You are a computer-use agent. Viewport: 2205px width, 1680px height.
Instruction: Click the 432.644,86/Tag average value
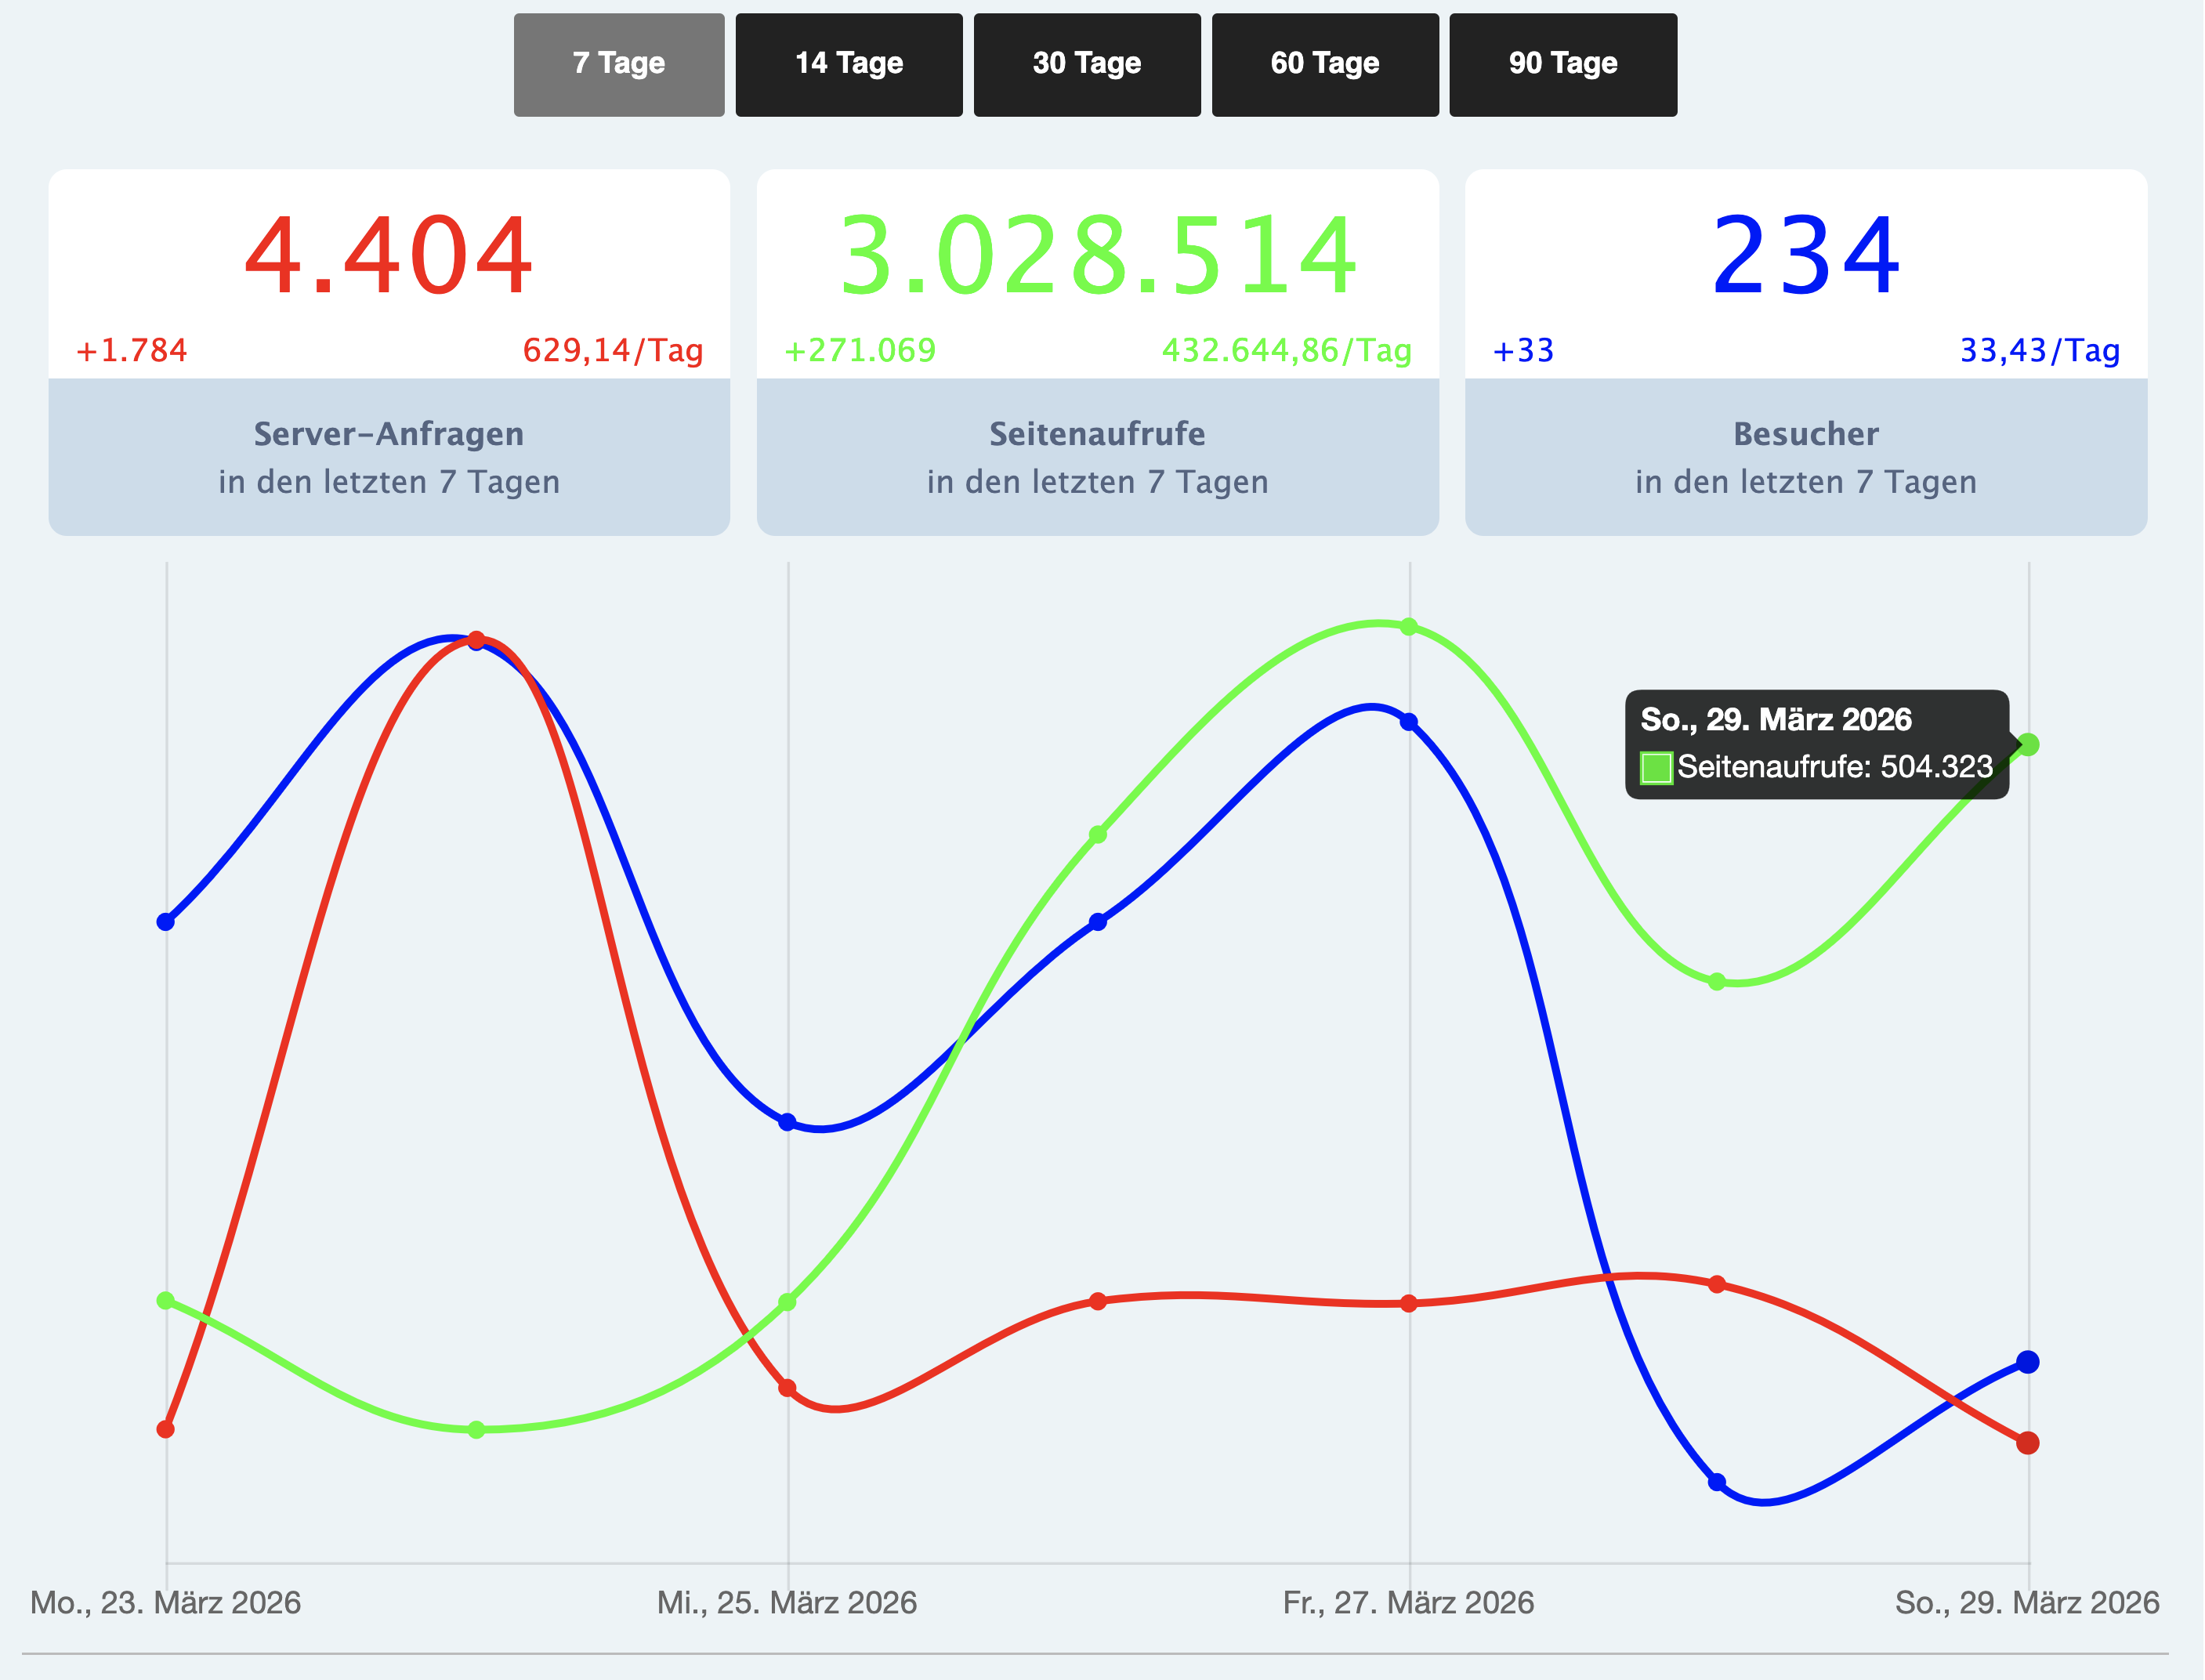tap(1286, 350)
